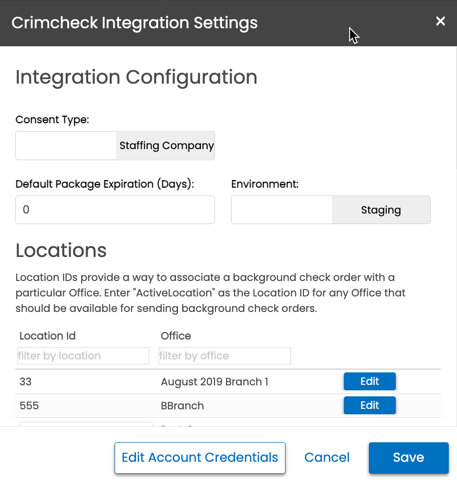
Task: Cancel the integration settings changes
Action: [x=327, y=458]
